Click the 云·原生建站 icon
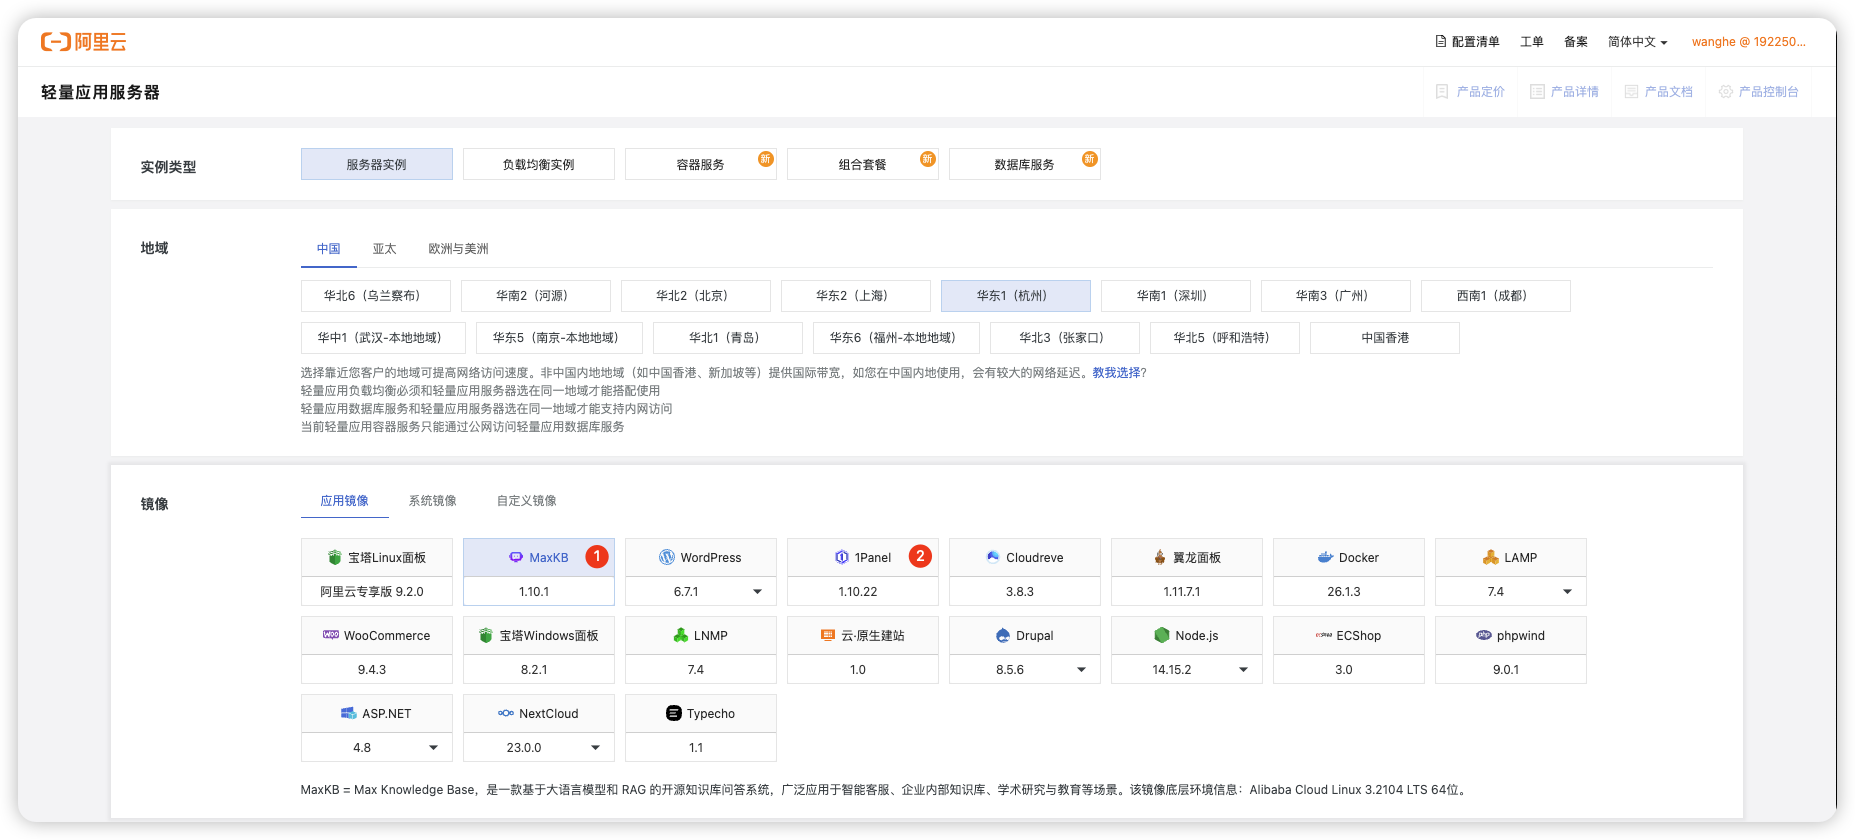1855x840 pixels. click(828, 636)
